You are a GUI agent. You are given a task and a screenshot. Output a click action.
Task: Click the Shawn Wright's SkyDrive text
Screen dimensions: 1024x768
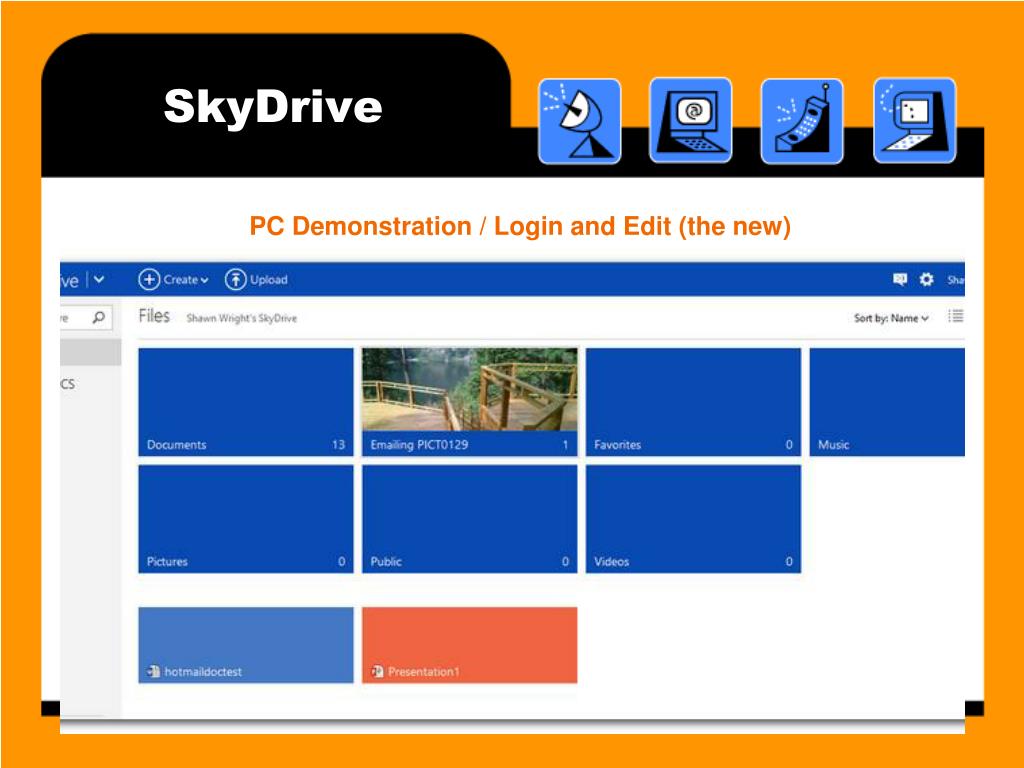click(x=242, y=318)
